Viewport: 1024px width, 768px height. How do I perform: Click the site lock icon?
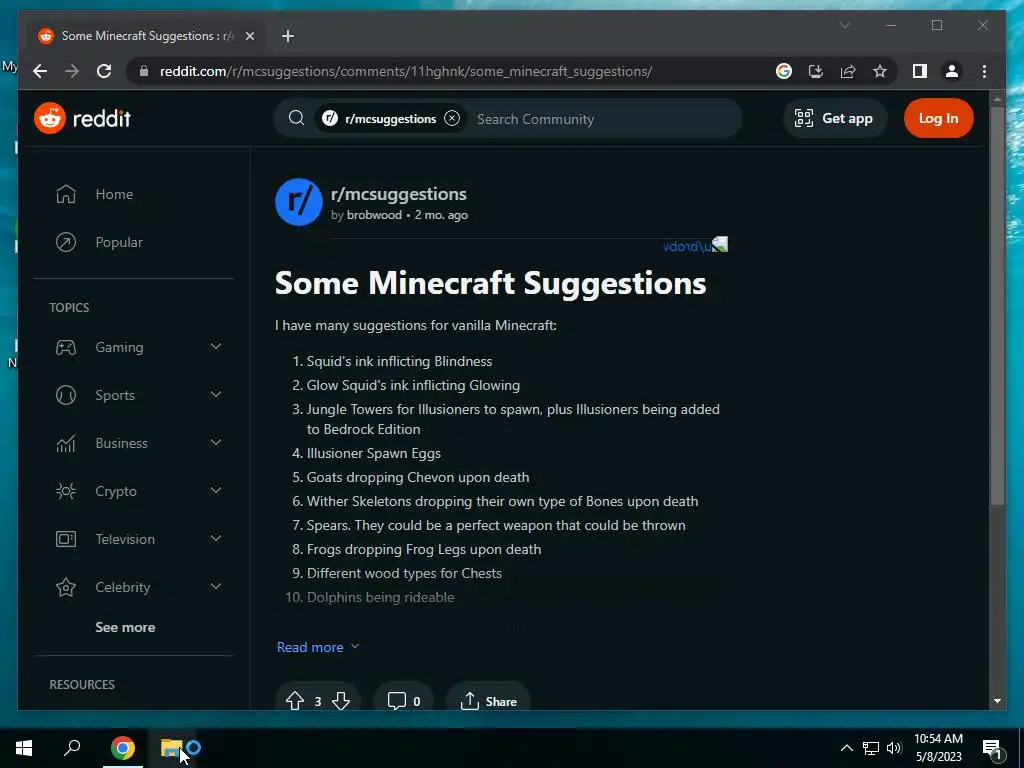click(x=144, y=71)
